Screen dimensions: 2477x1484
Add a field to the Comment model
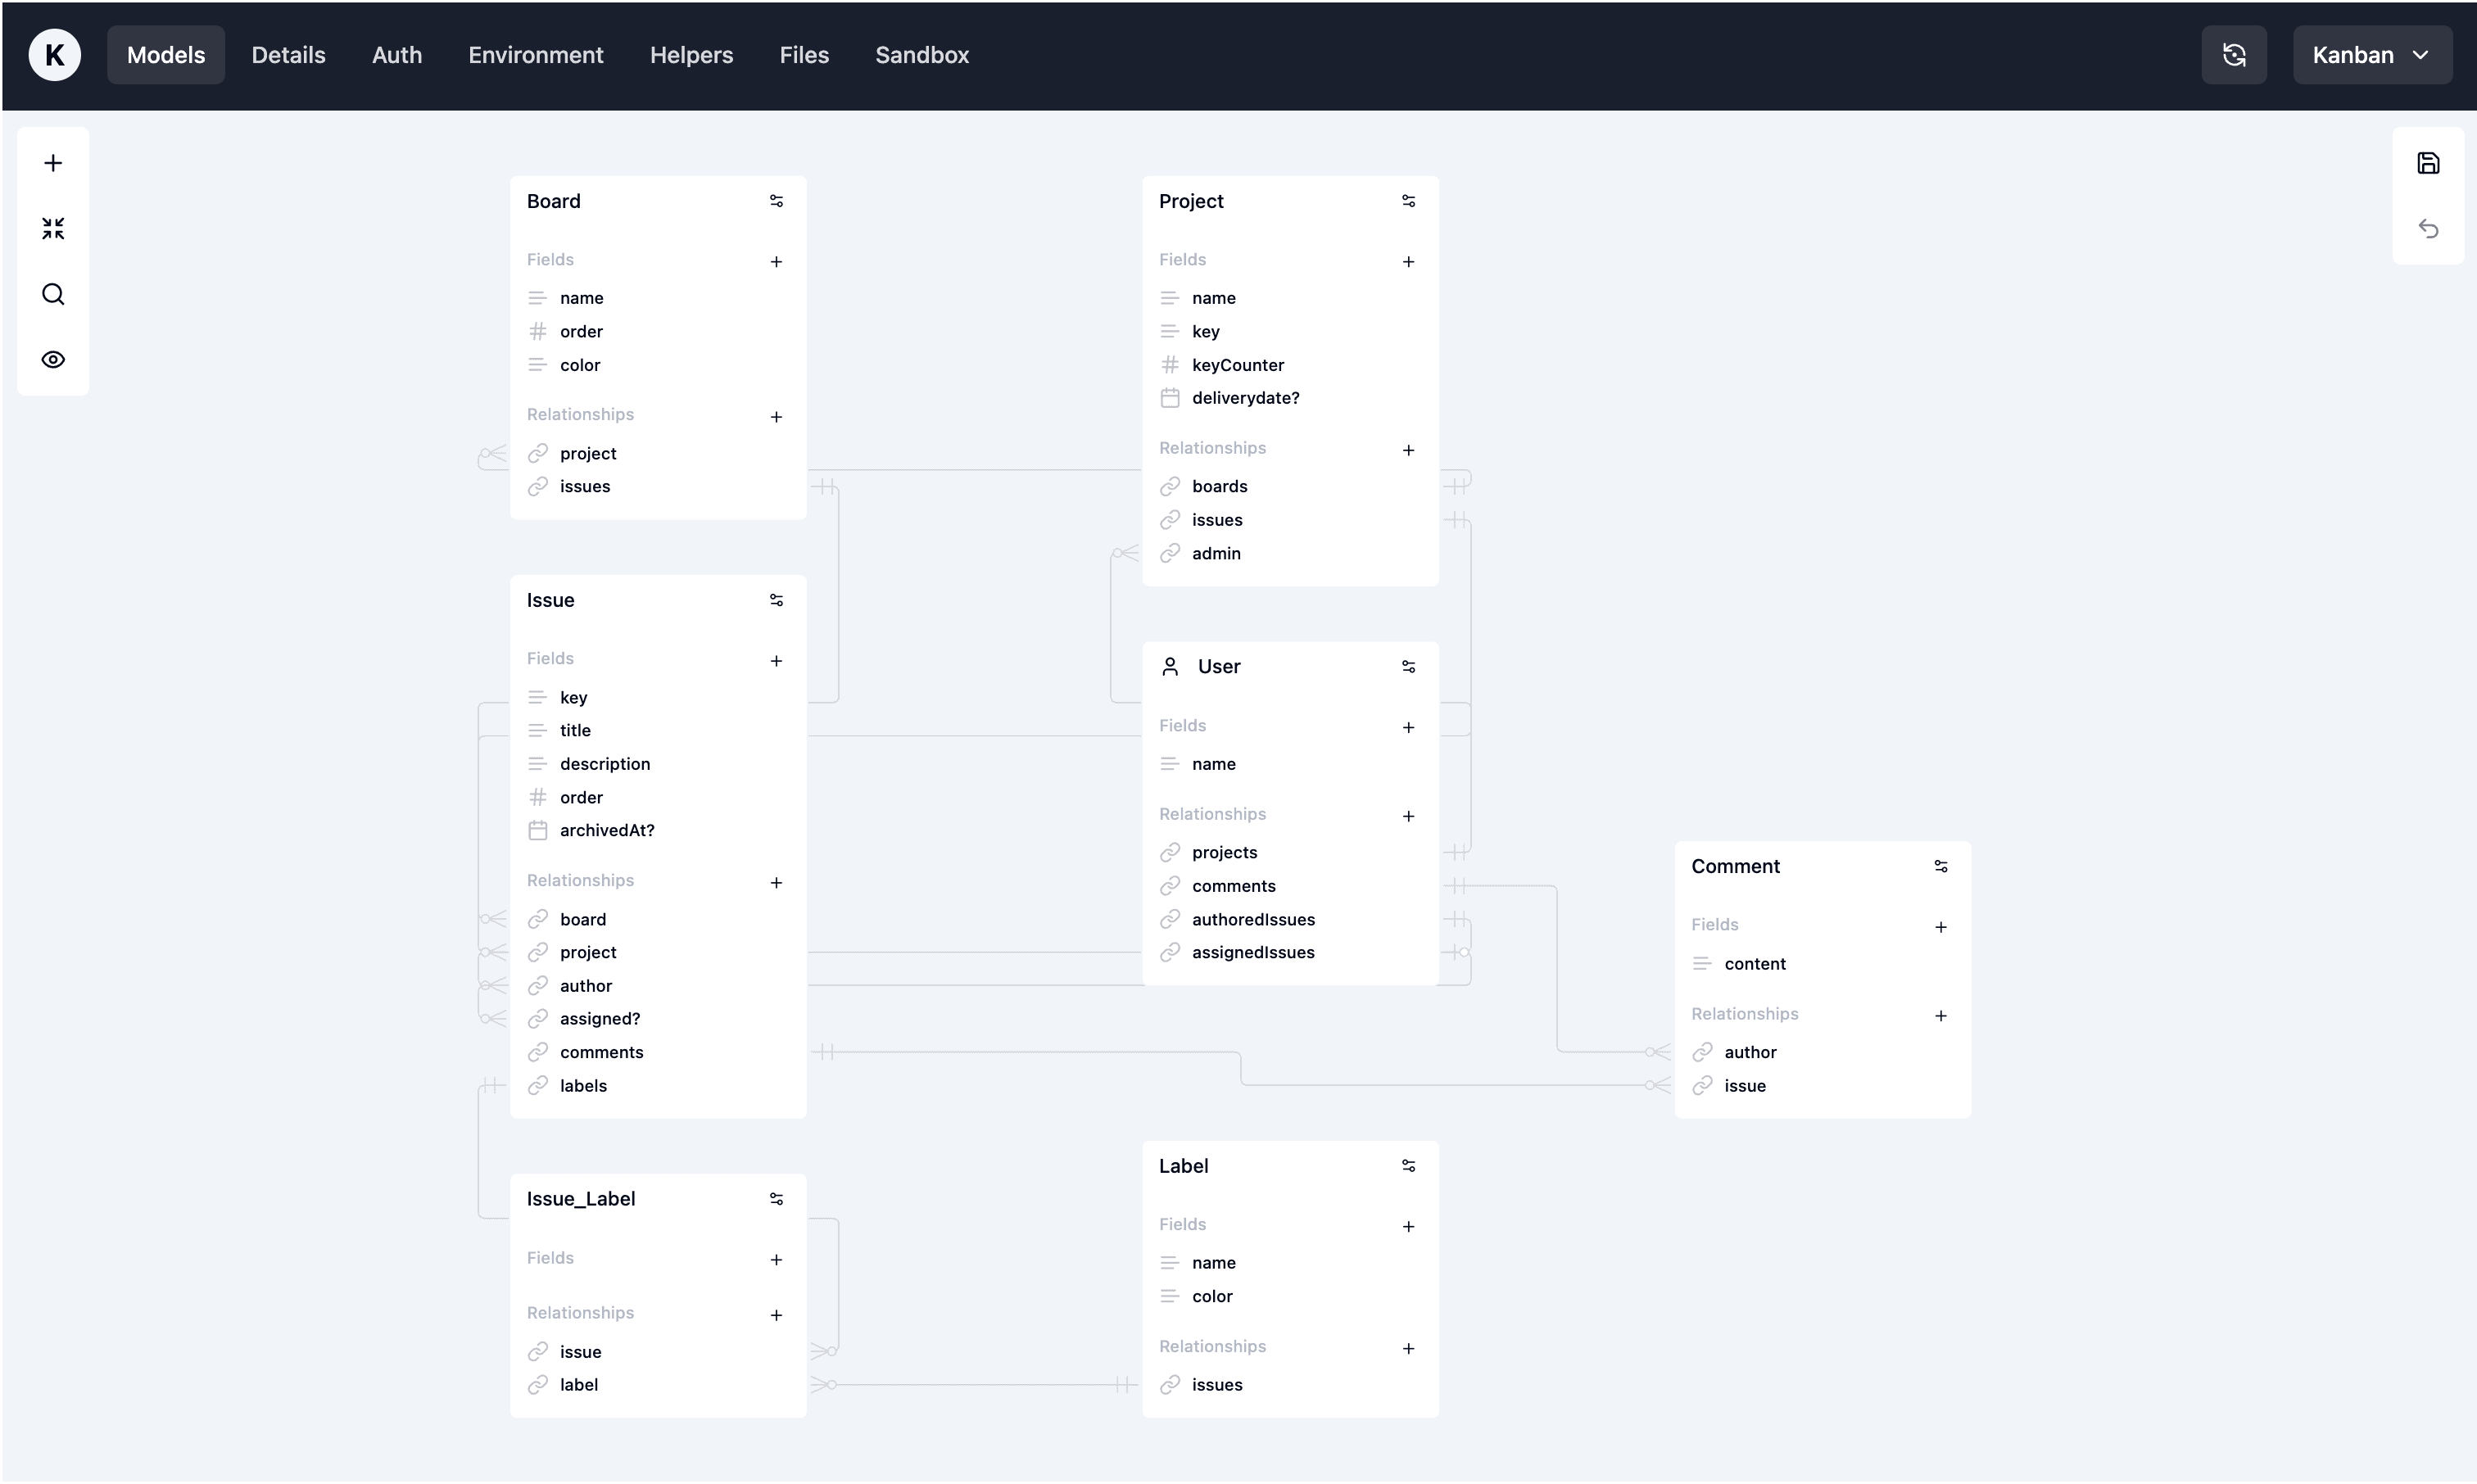coord(1940,927)
